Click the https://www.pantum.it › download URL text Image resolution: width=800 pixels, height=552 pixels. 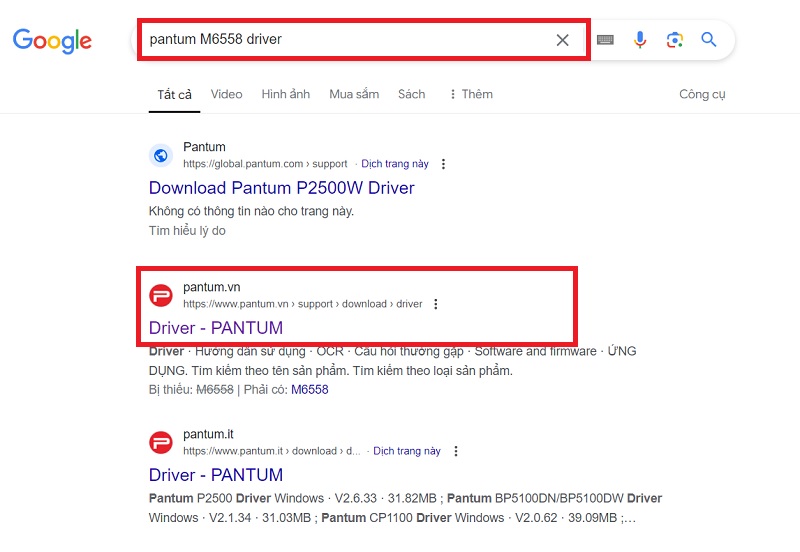[272, 451]
